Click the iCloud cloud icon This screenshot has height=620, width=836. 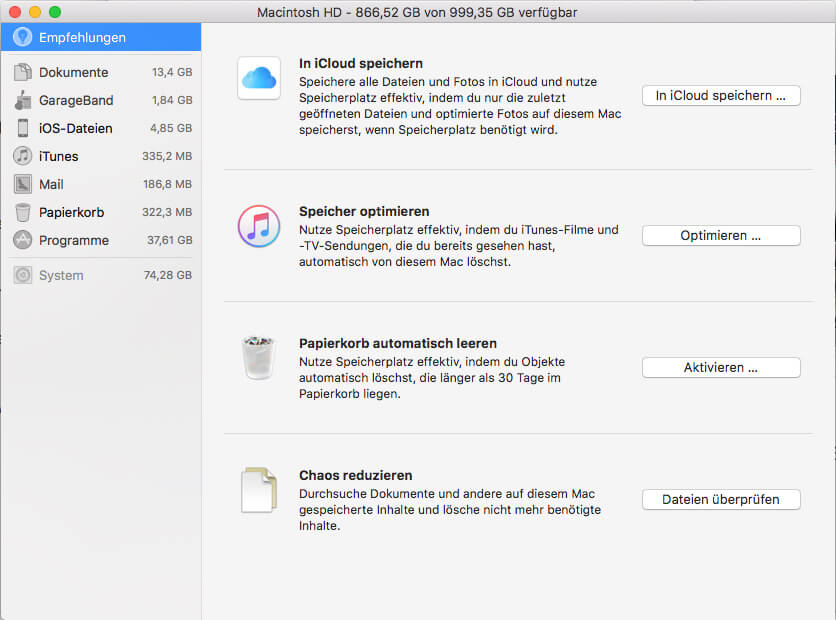point(259,78)
